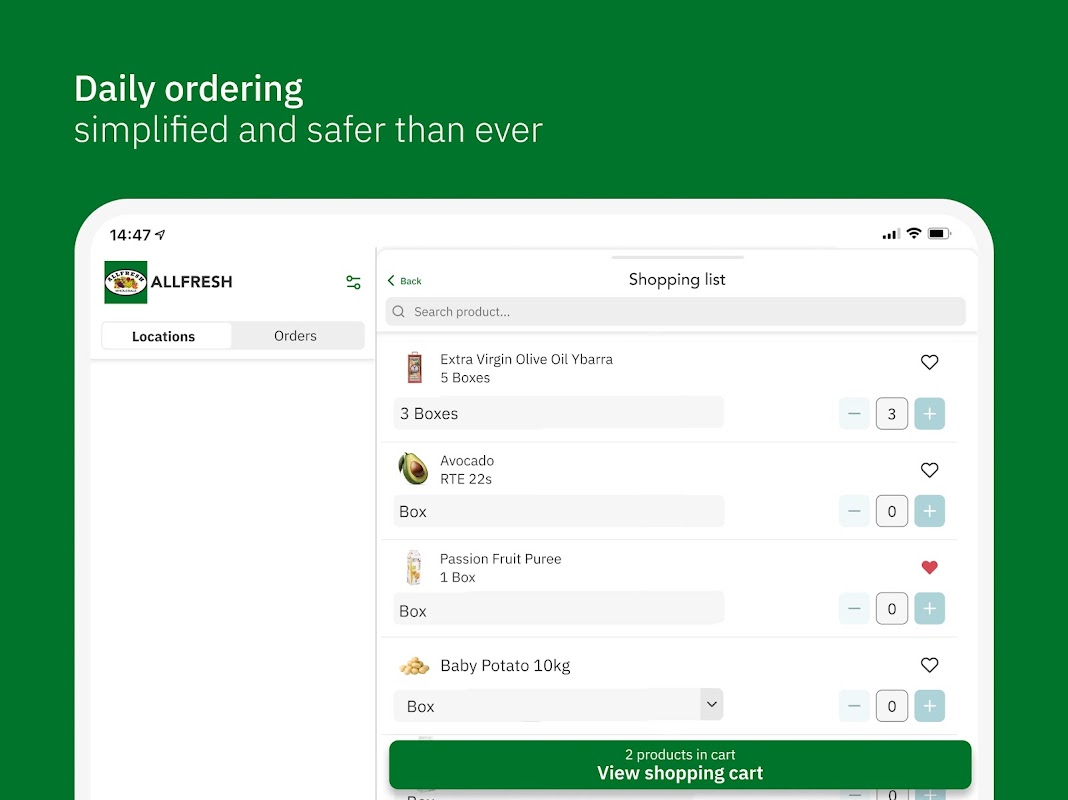Click the search magnifier icon
The image size is (1068, 800).
[399, 312]
